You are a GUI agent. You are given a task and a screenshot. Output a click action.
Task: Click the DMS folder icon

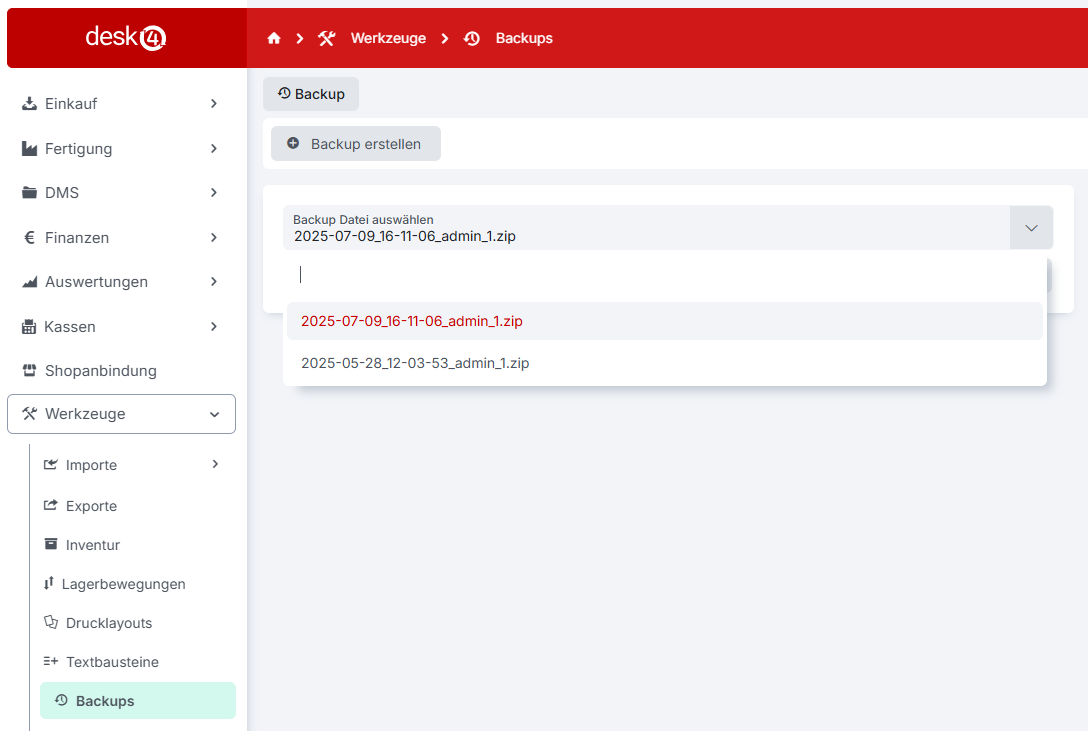(29, 193)
